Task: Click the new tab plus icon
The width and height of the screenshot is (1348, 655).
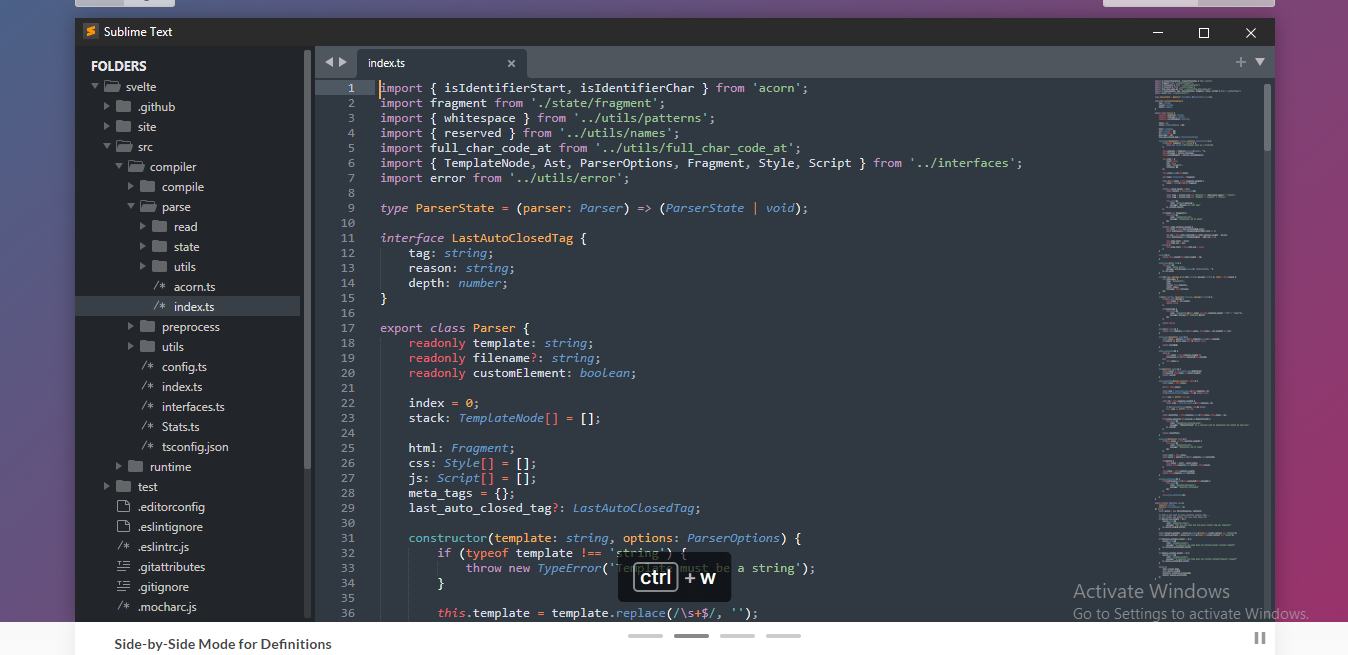Action: point(1241,62)
